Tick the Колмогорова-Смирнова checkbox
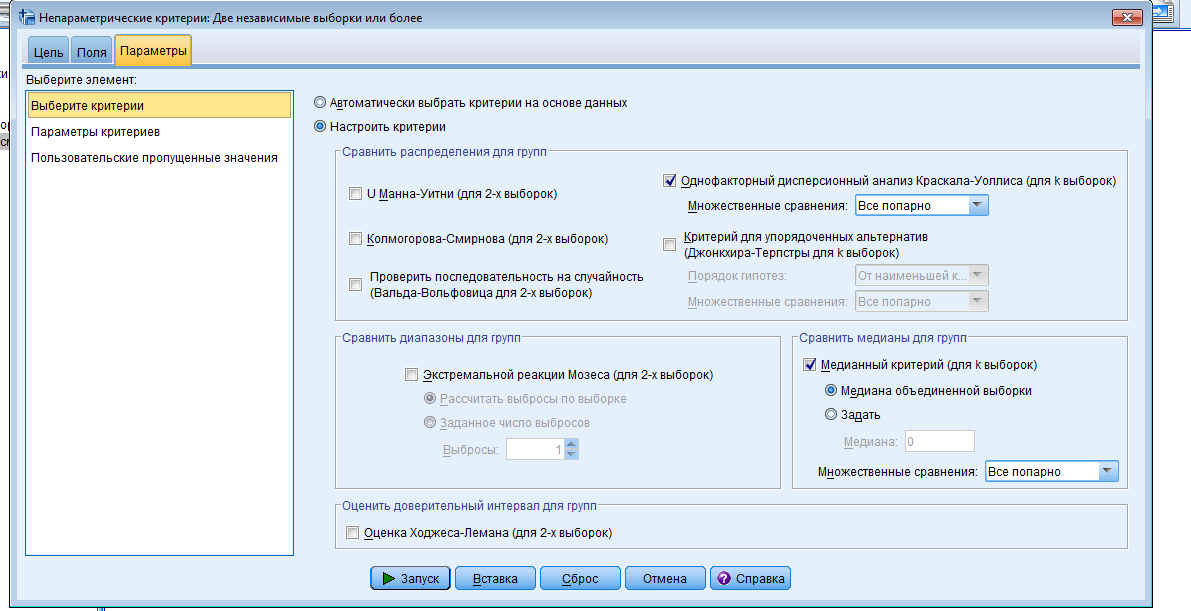 (x=355, y=239)
